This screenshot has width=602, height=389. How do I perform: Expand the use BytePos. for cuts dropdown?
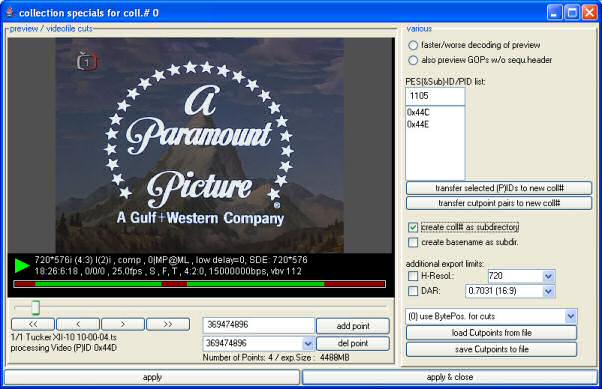pos(571,316)
